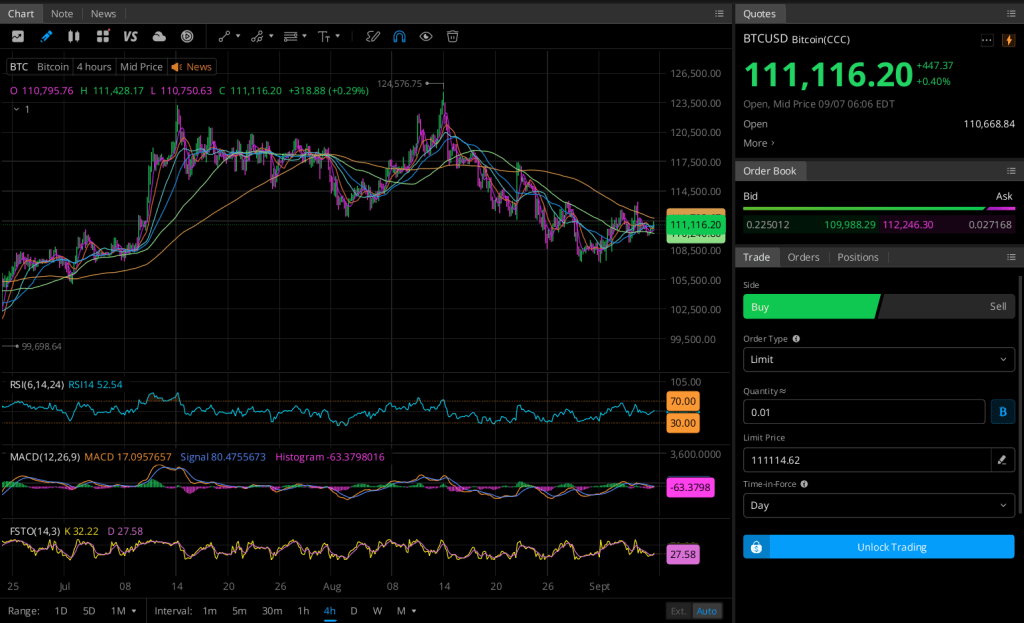Open the Time-in-Force Day dropdown

(x=878, y=505)
